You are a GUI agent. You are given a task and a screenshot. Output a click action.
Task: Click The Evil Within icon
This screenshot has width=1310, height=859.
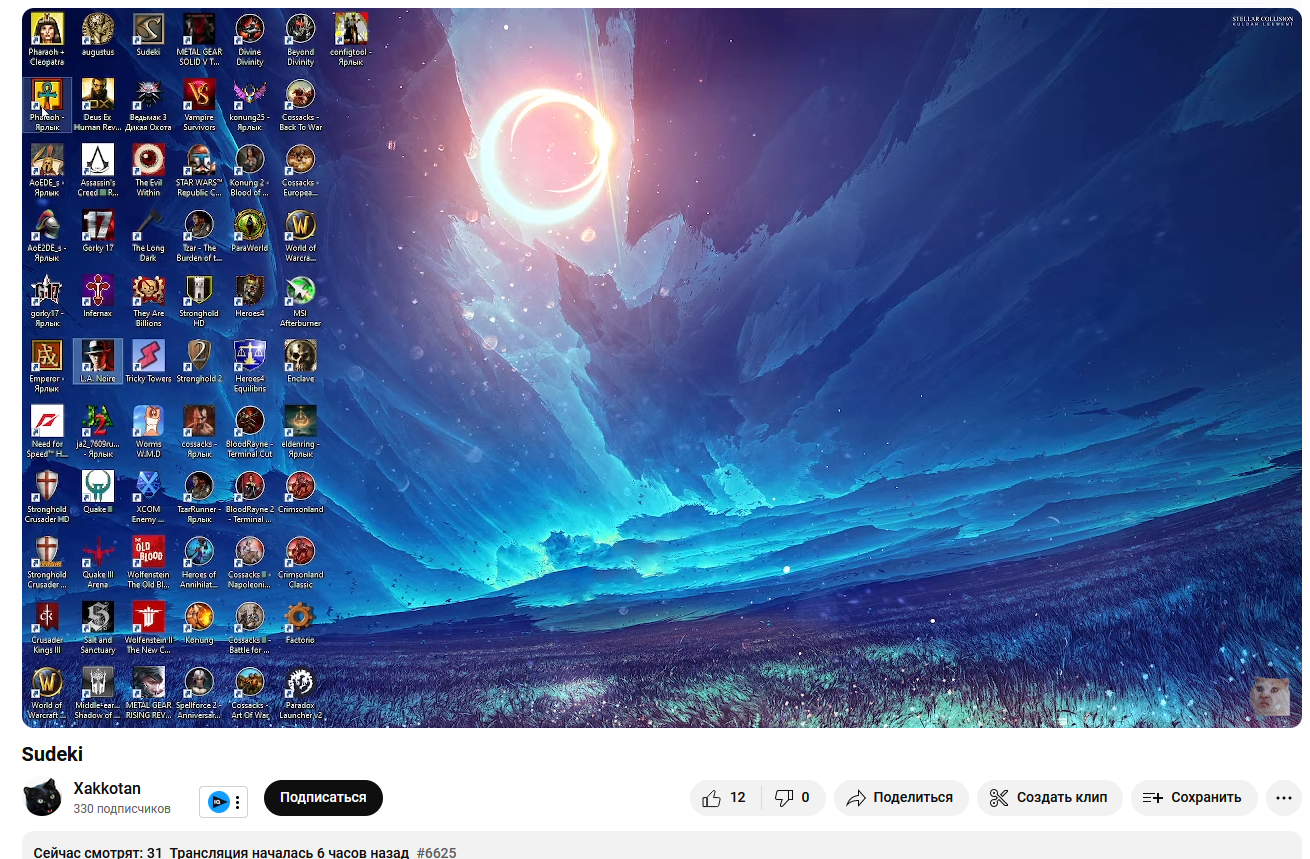coord(148,170)
